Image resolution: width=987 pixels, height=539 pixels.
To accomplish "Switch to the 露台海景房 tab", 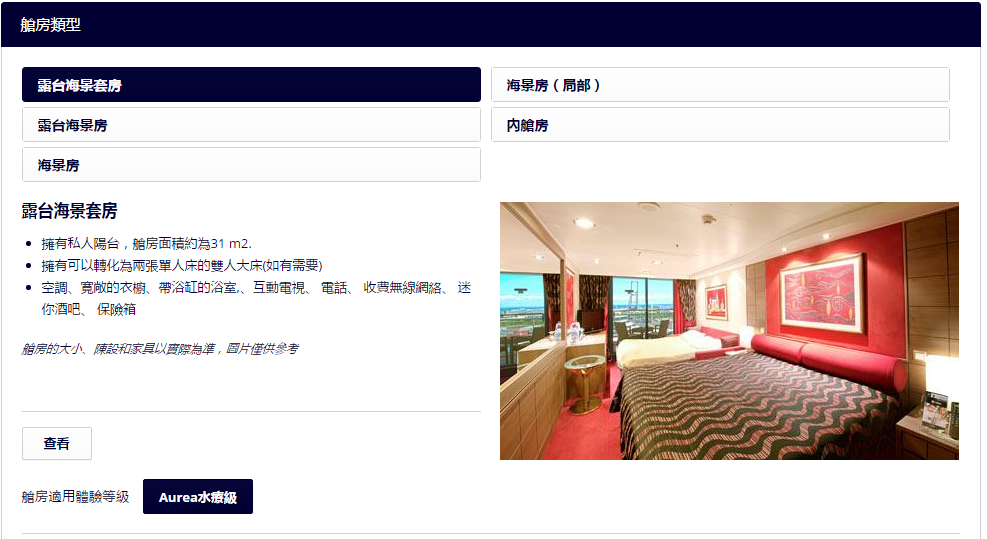I will tap(251, 125).
